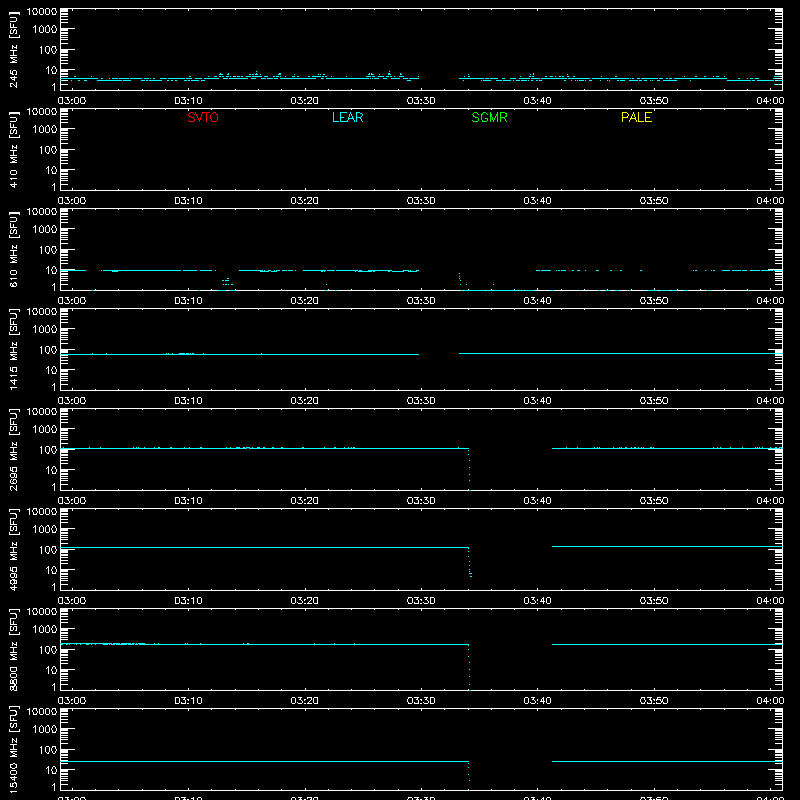
Task: Click 03:50 under the 410 MHz plot
Action: pyautogui.click(x=654, y=201)
